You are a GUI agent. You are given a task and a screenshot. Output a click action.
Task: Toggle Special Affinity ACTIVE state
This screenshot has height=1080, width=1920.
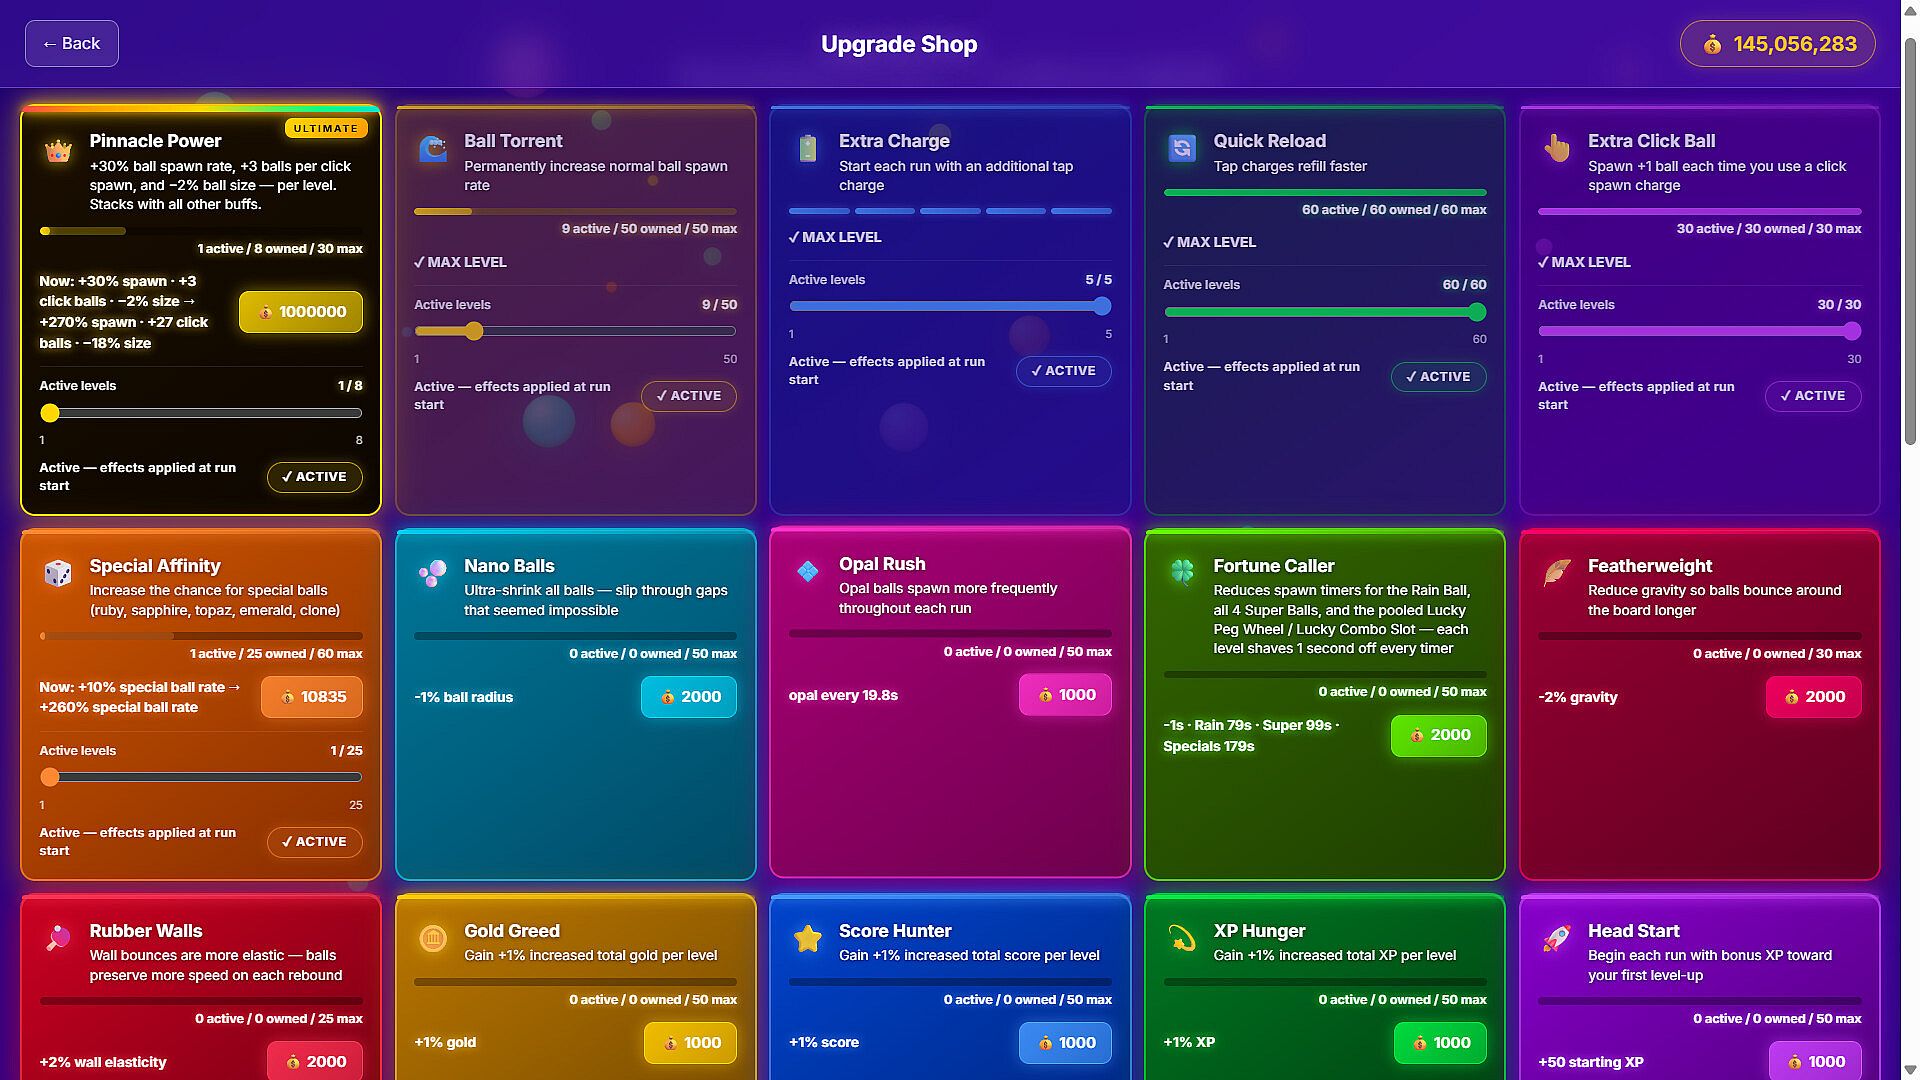[x=314, y=842]
